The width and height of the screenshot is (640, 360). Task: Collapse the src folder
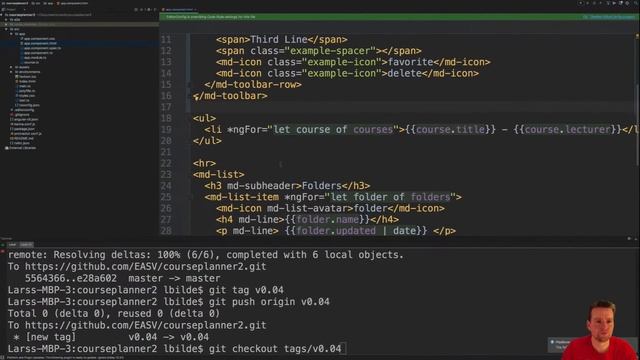click(6, 29)
